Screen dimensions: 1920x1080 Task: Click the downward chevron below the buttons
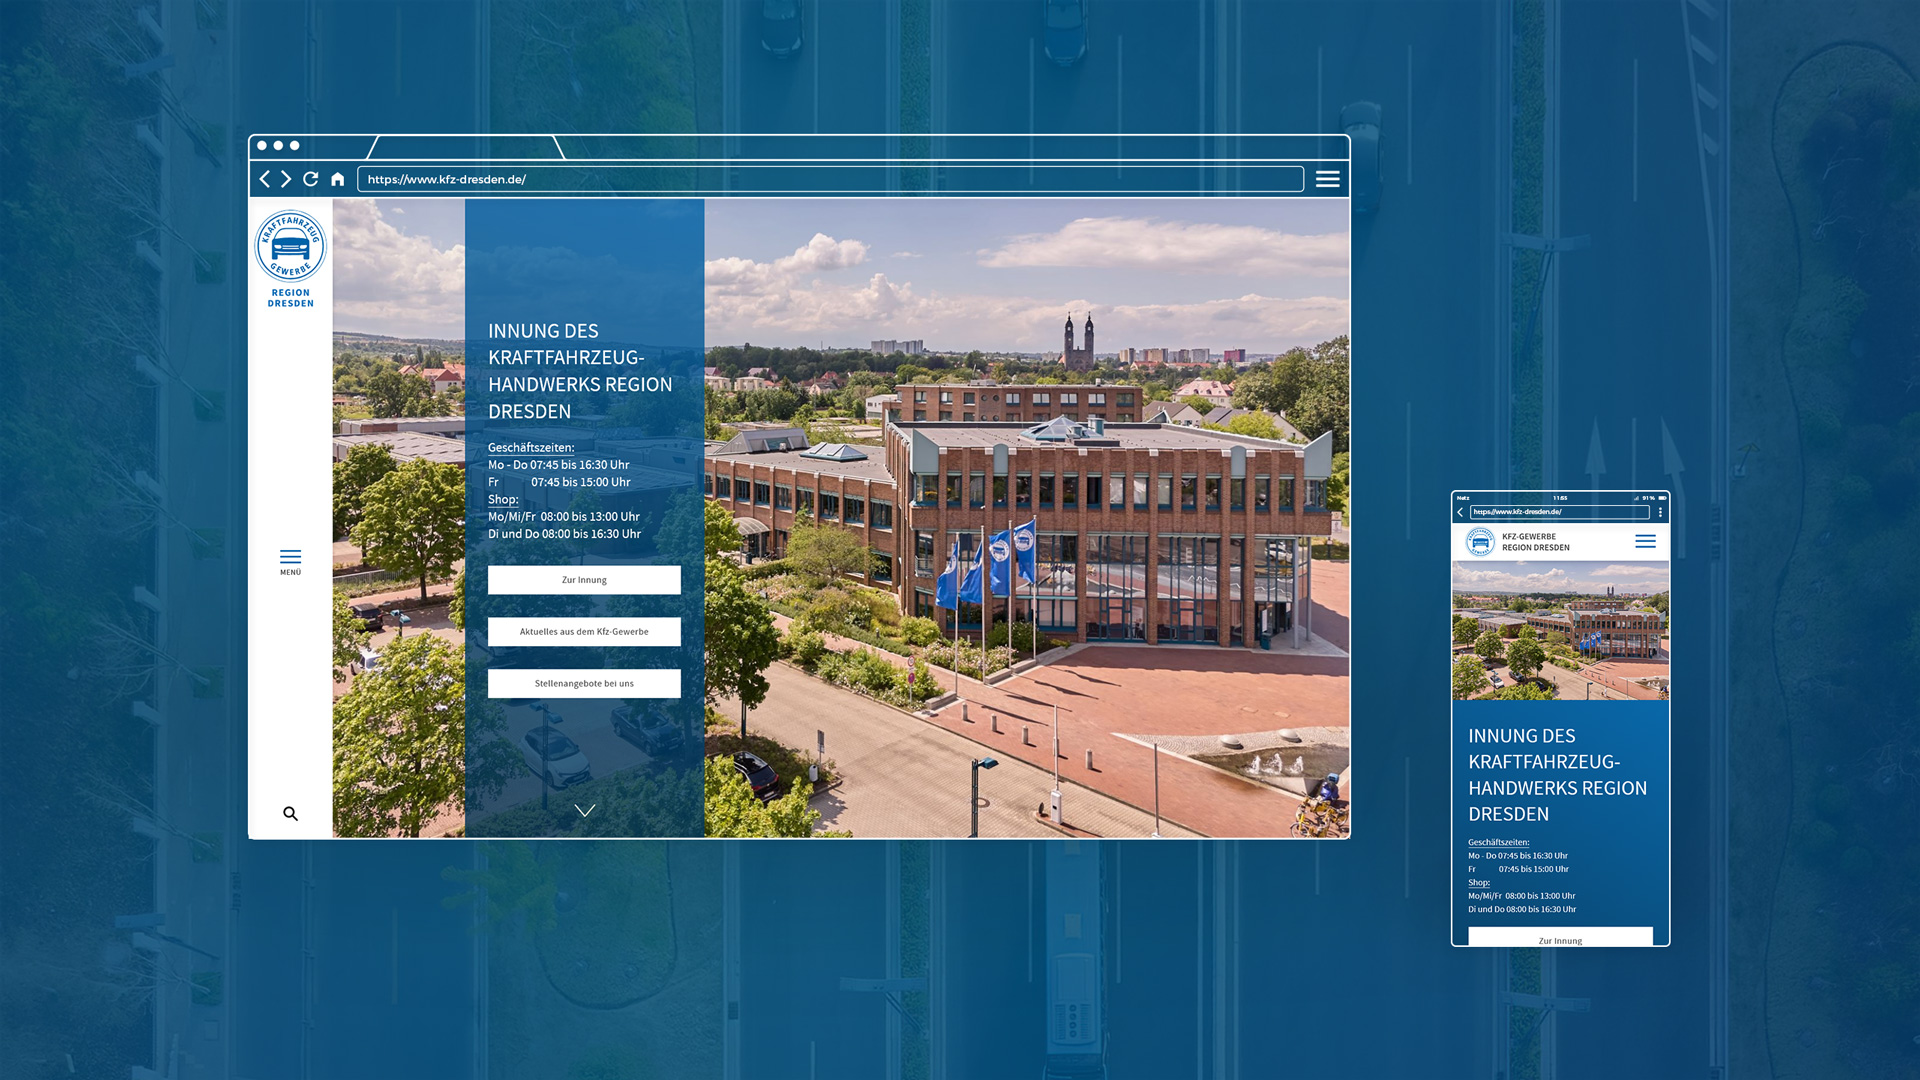point(585,810)
